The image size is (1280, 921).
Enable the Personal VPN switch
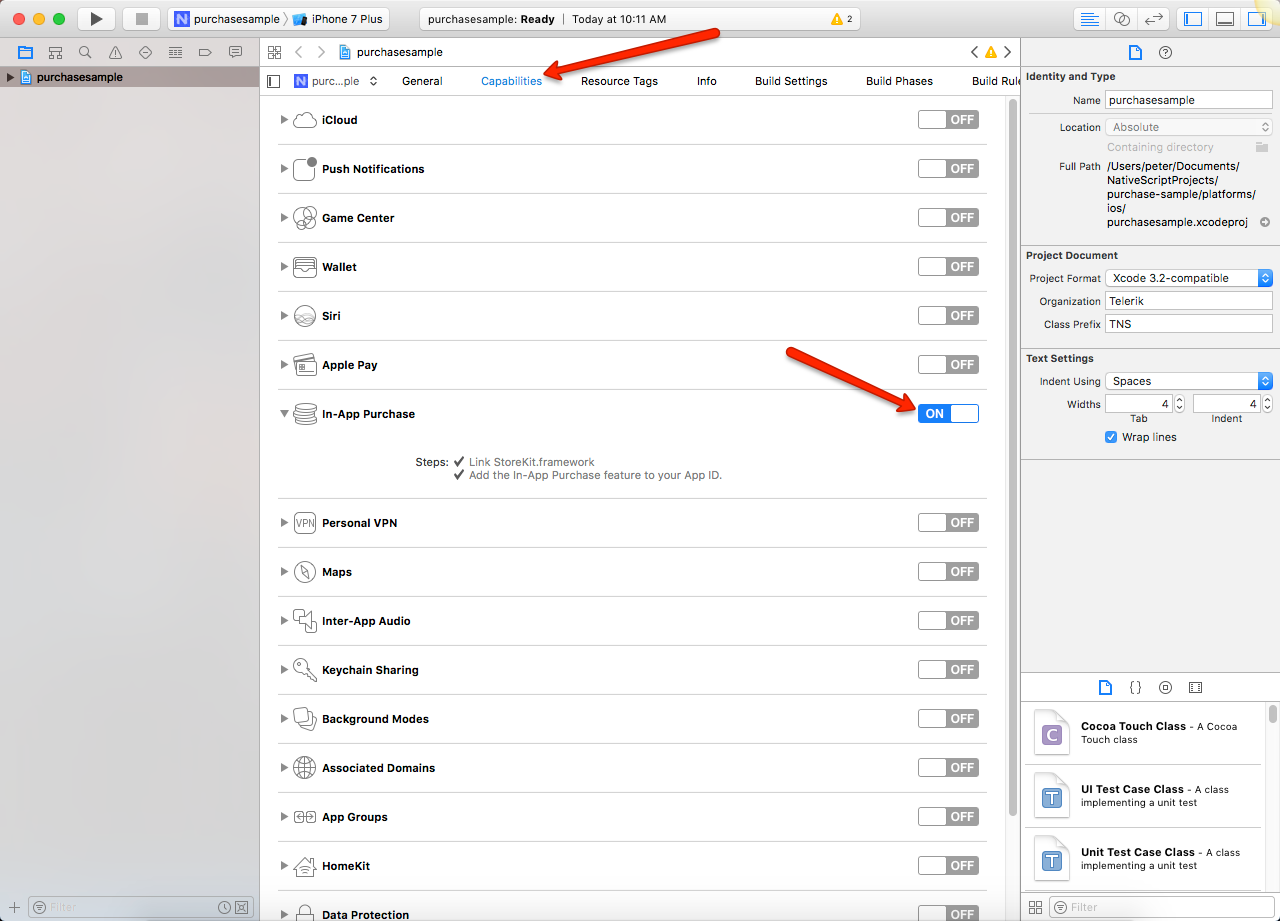coord(948,522)
